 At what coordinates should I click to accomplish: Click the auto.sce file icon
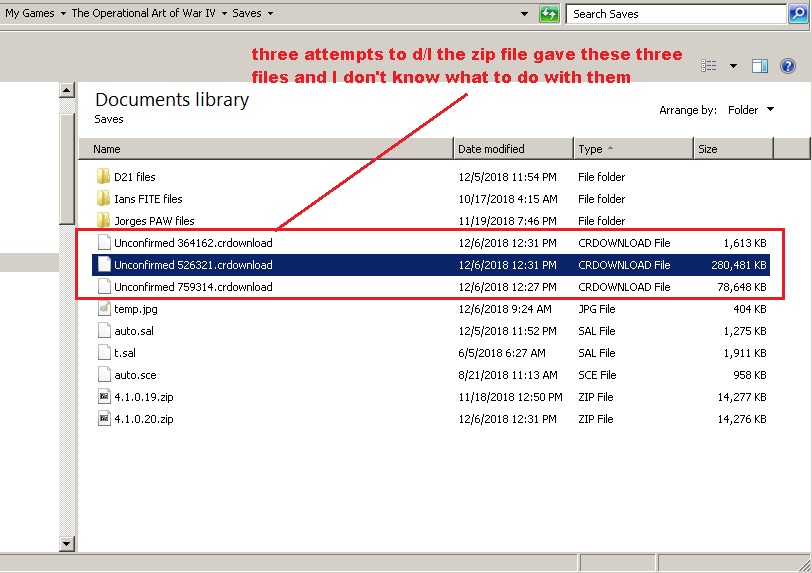pos(104,375)
